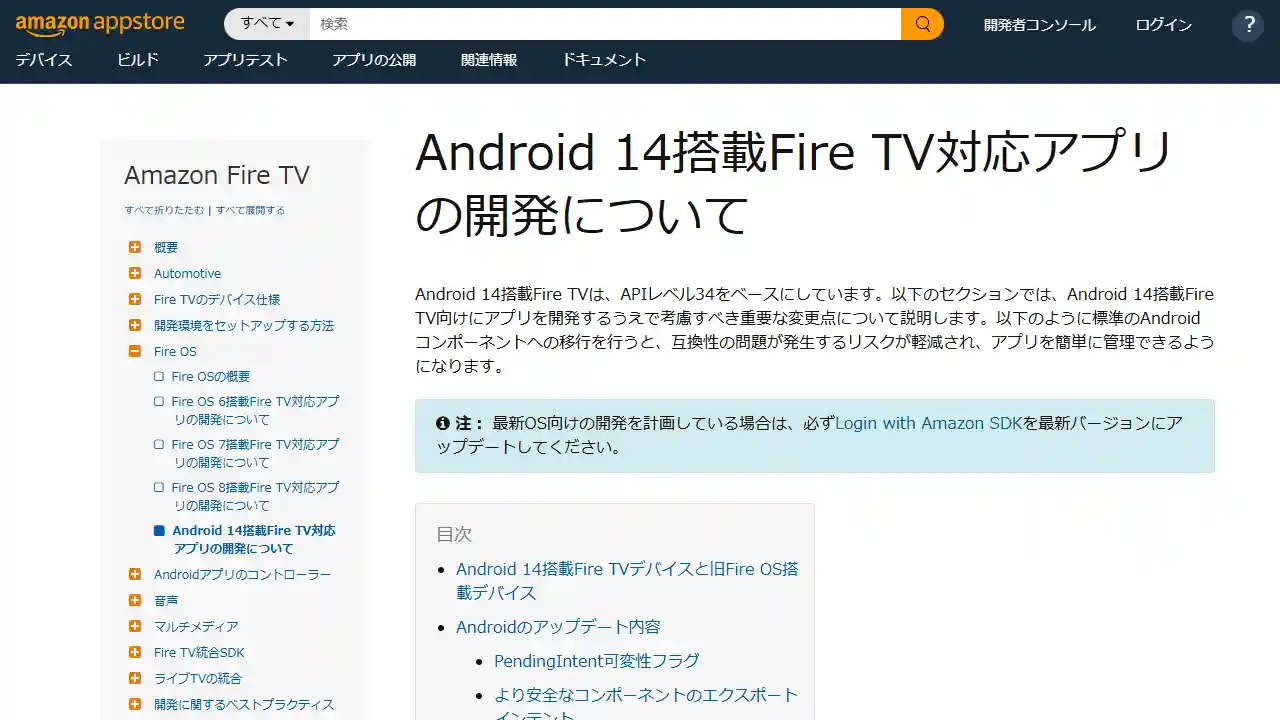
Task: Expand ライブTVの統合 plus icon
Action: tap(135, 678)
